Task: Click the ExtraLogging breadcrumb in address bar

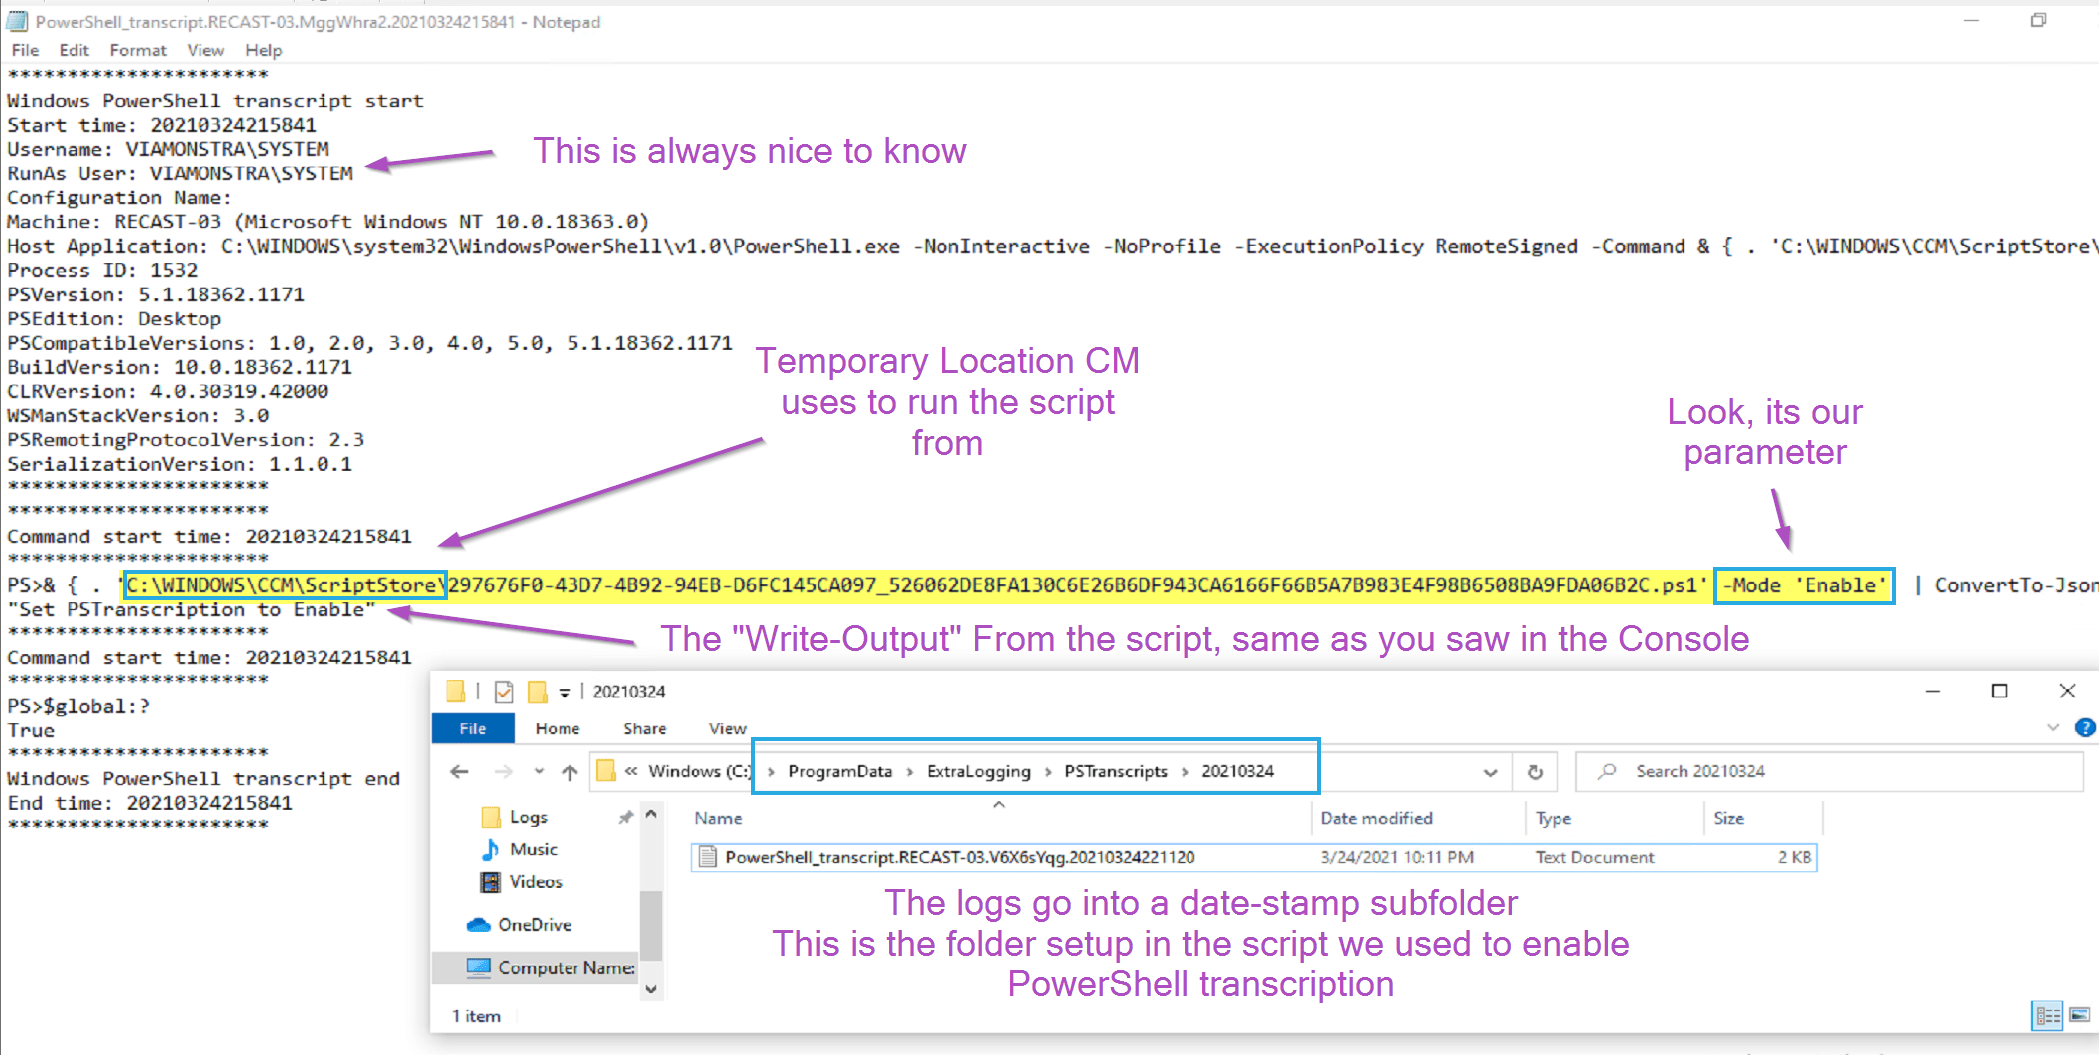Action: pos(978,771)
